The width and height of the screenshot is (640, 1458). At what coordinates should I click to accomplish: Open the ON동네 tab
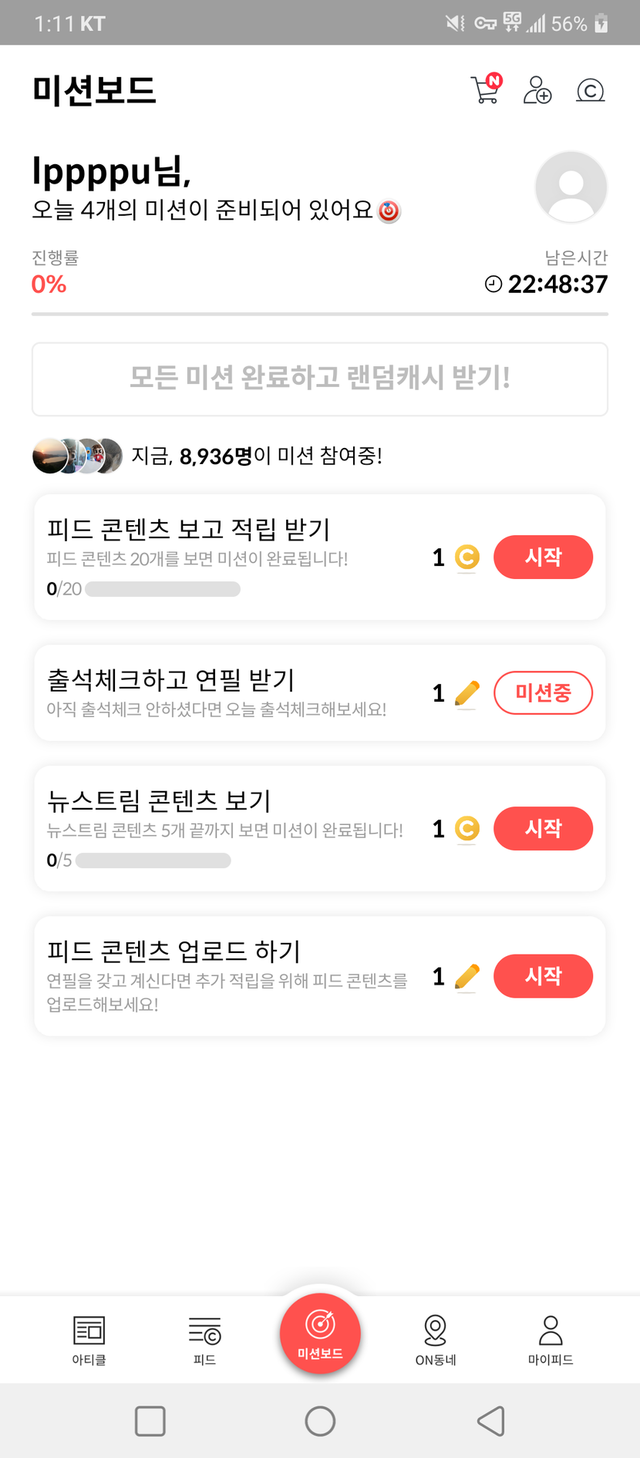click(x=435, y=1340)
